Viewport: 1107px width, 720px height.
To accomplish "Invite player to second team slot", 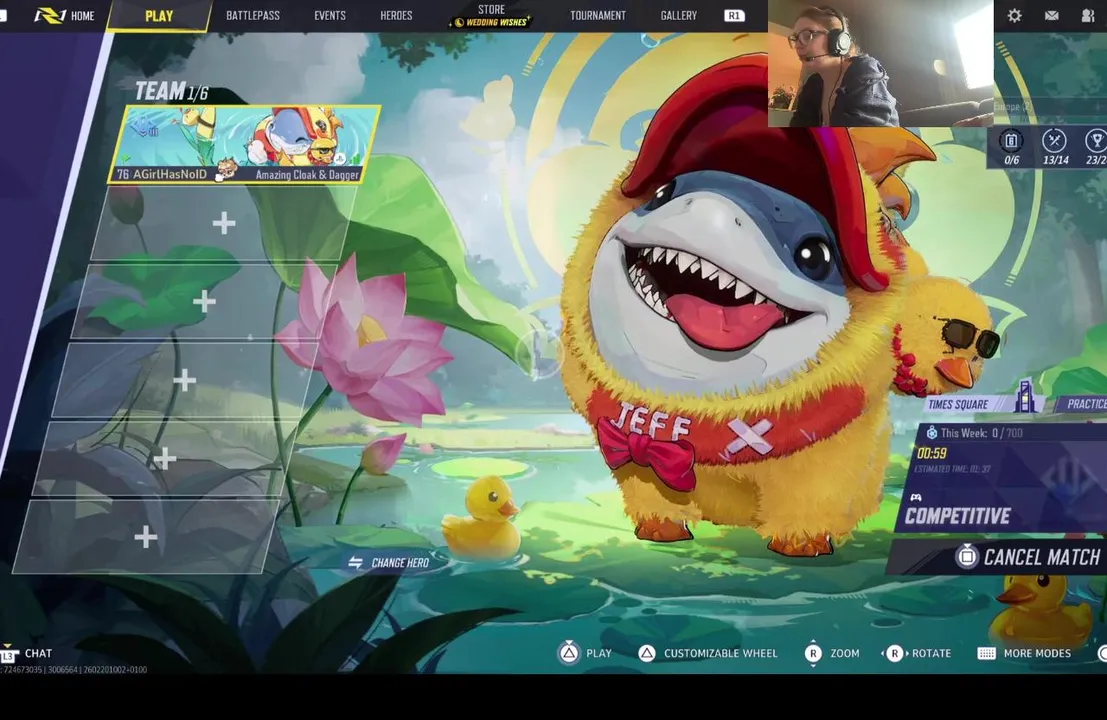I will pyautogui.click(x=224, y=224).
